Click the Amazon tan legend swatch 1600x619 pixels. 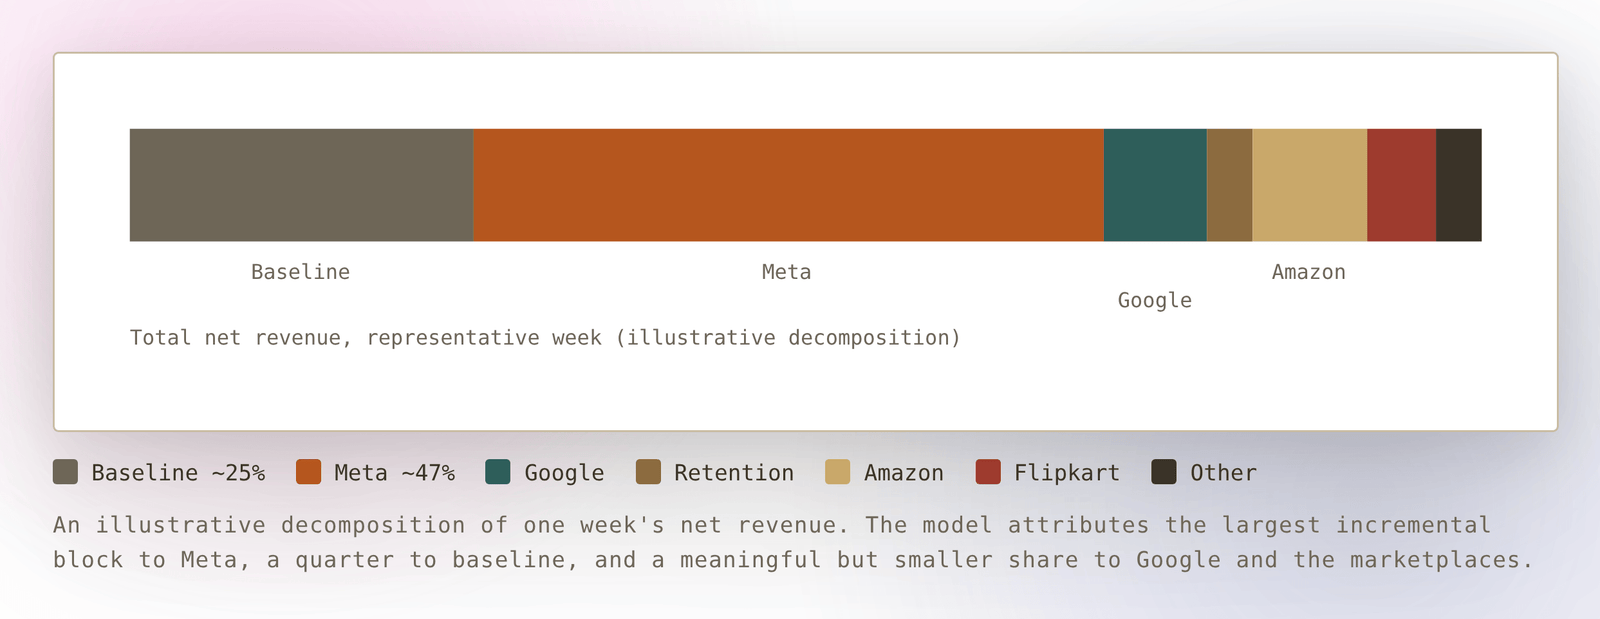(838, 472)
